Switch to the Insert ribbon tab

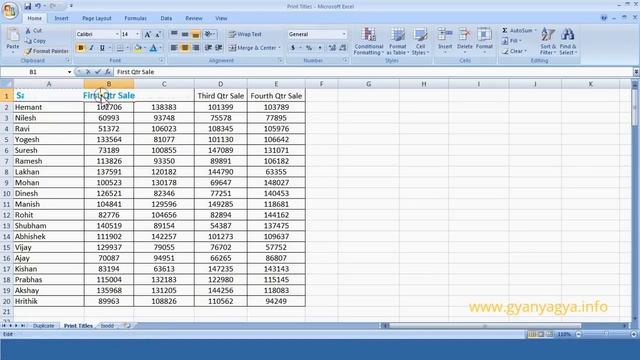coord(62,18)
